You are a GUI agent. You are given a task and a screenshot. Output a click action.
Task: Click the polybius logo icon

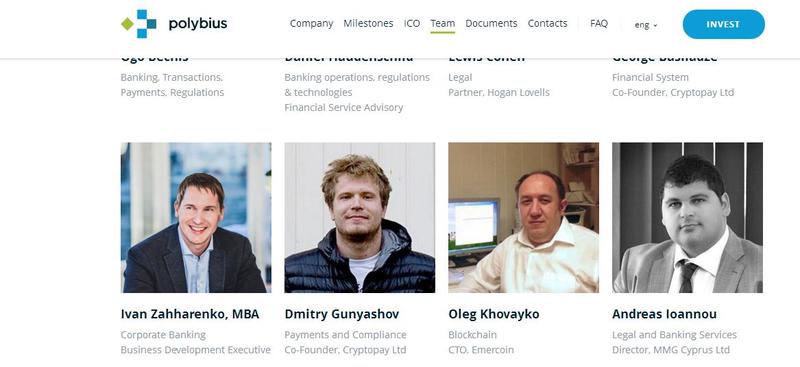click(139, 23)
